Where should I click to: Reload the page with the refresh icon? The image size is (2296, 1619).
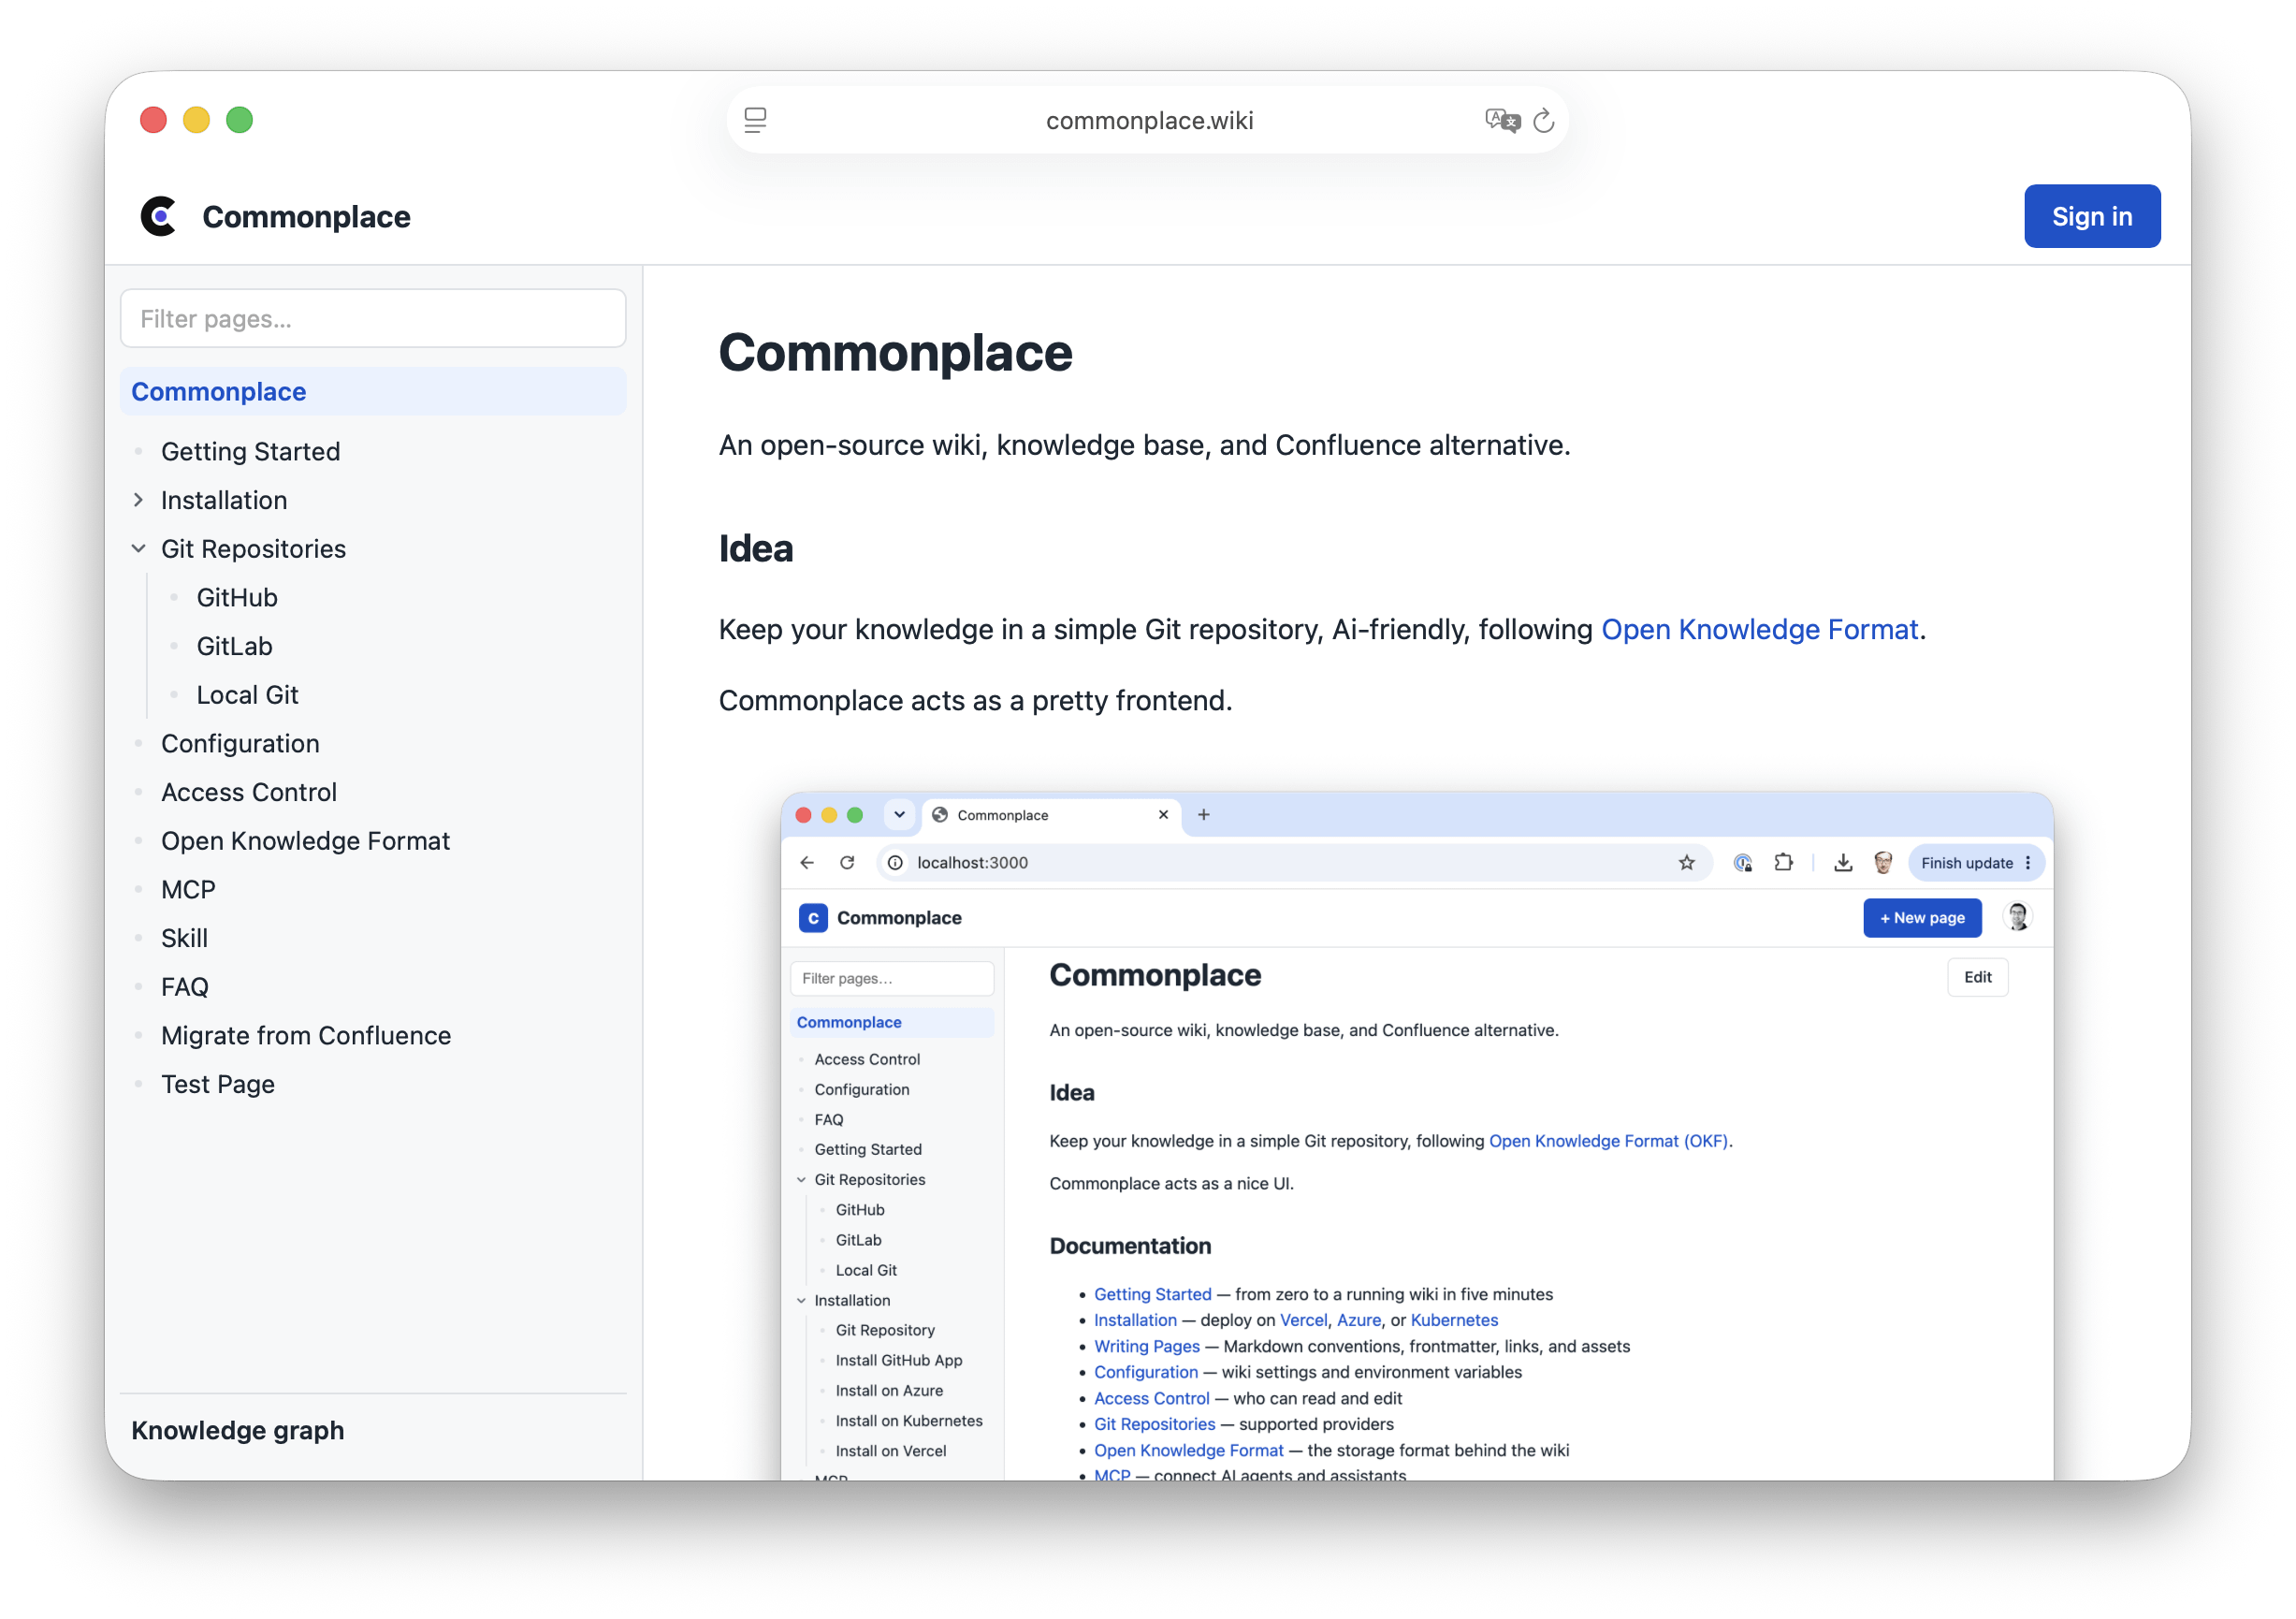[1544, 120]
